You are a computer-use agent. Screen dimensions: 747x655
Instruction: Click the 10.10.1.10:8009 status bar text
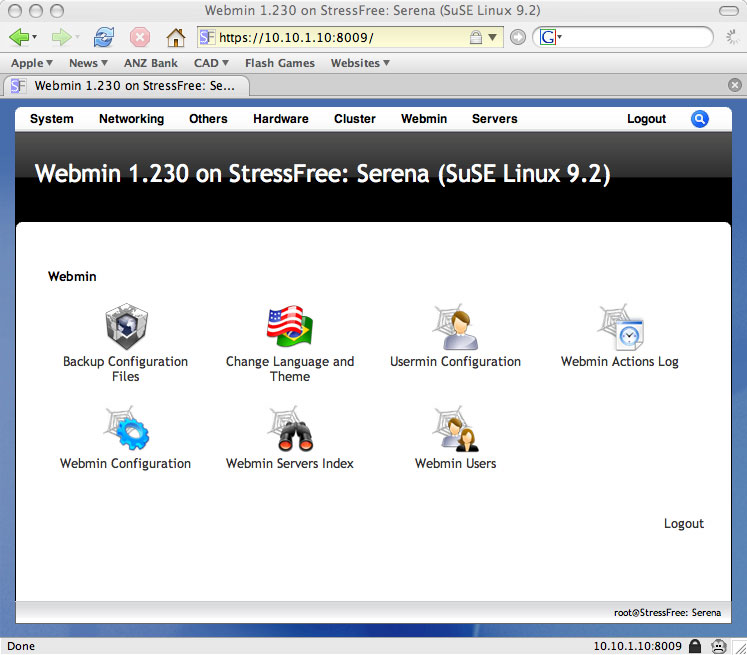[x=637, y=646]
